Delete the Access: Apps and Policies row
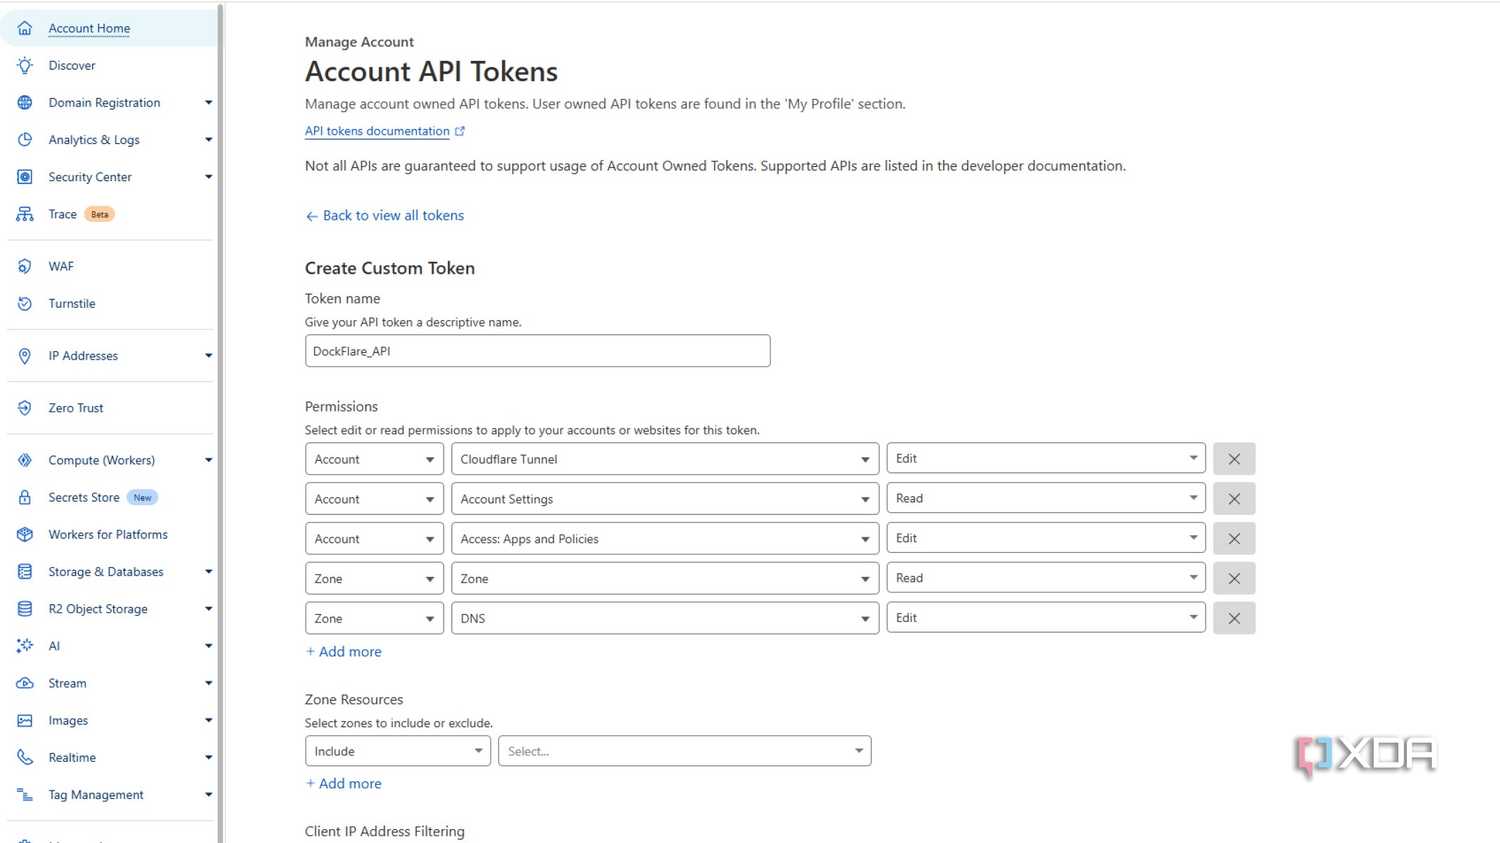Image resolution: width=1500 pixels, height=843 pixels. [x=1234, y=539]
